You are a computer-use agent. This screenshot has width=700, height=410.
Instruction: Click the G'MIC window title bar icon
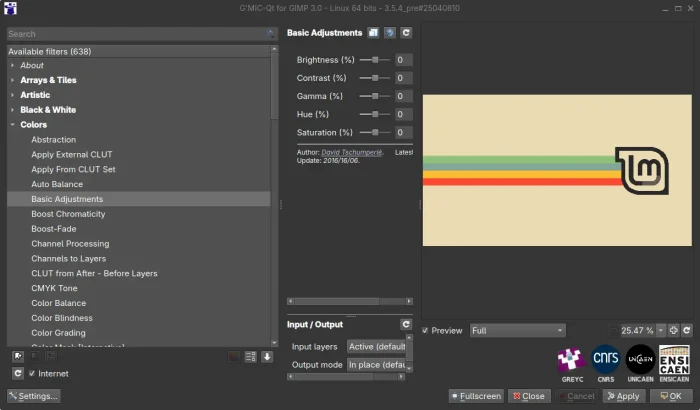tap(10, 8)
